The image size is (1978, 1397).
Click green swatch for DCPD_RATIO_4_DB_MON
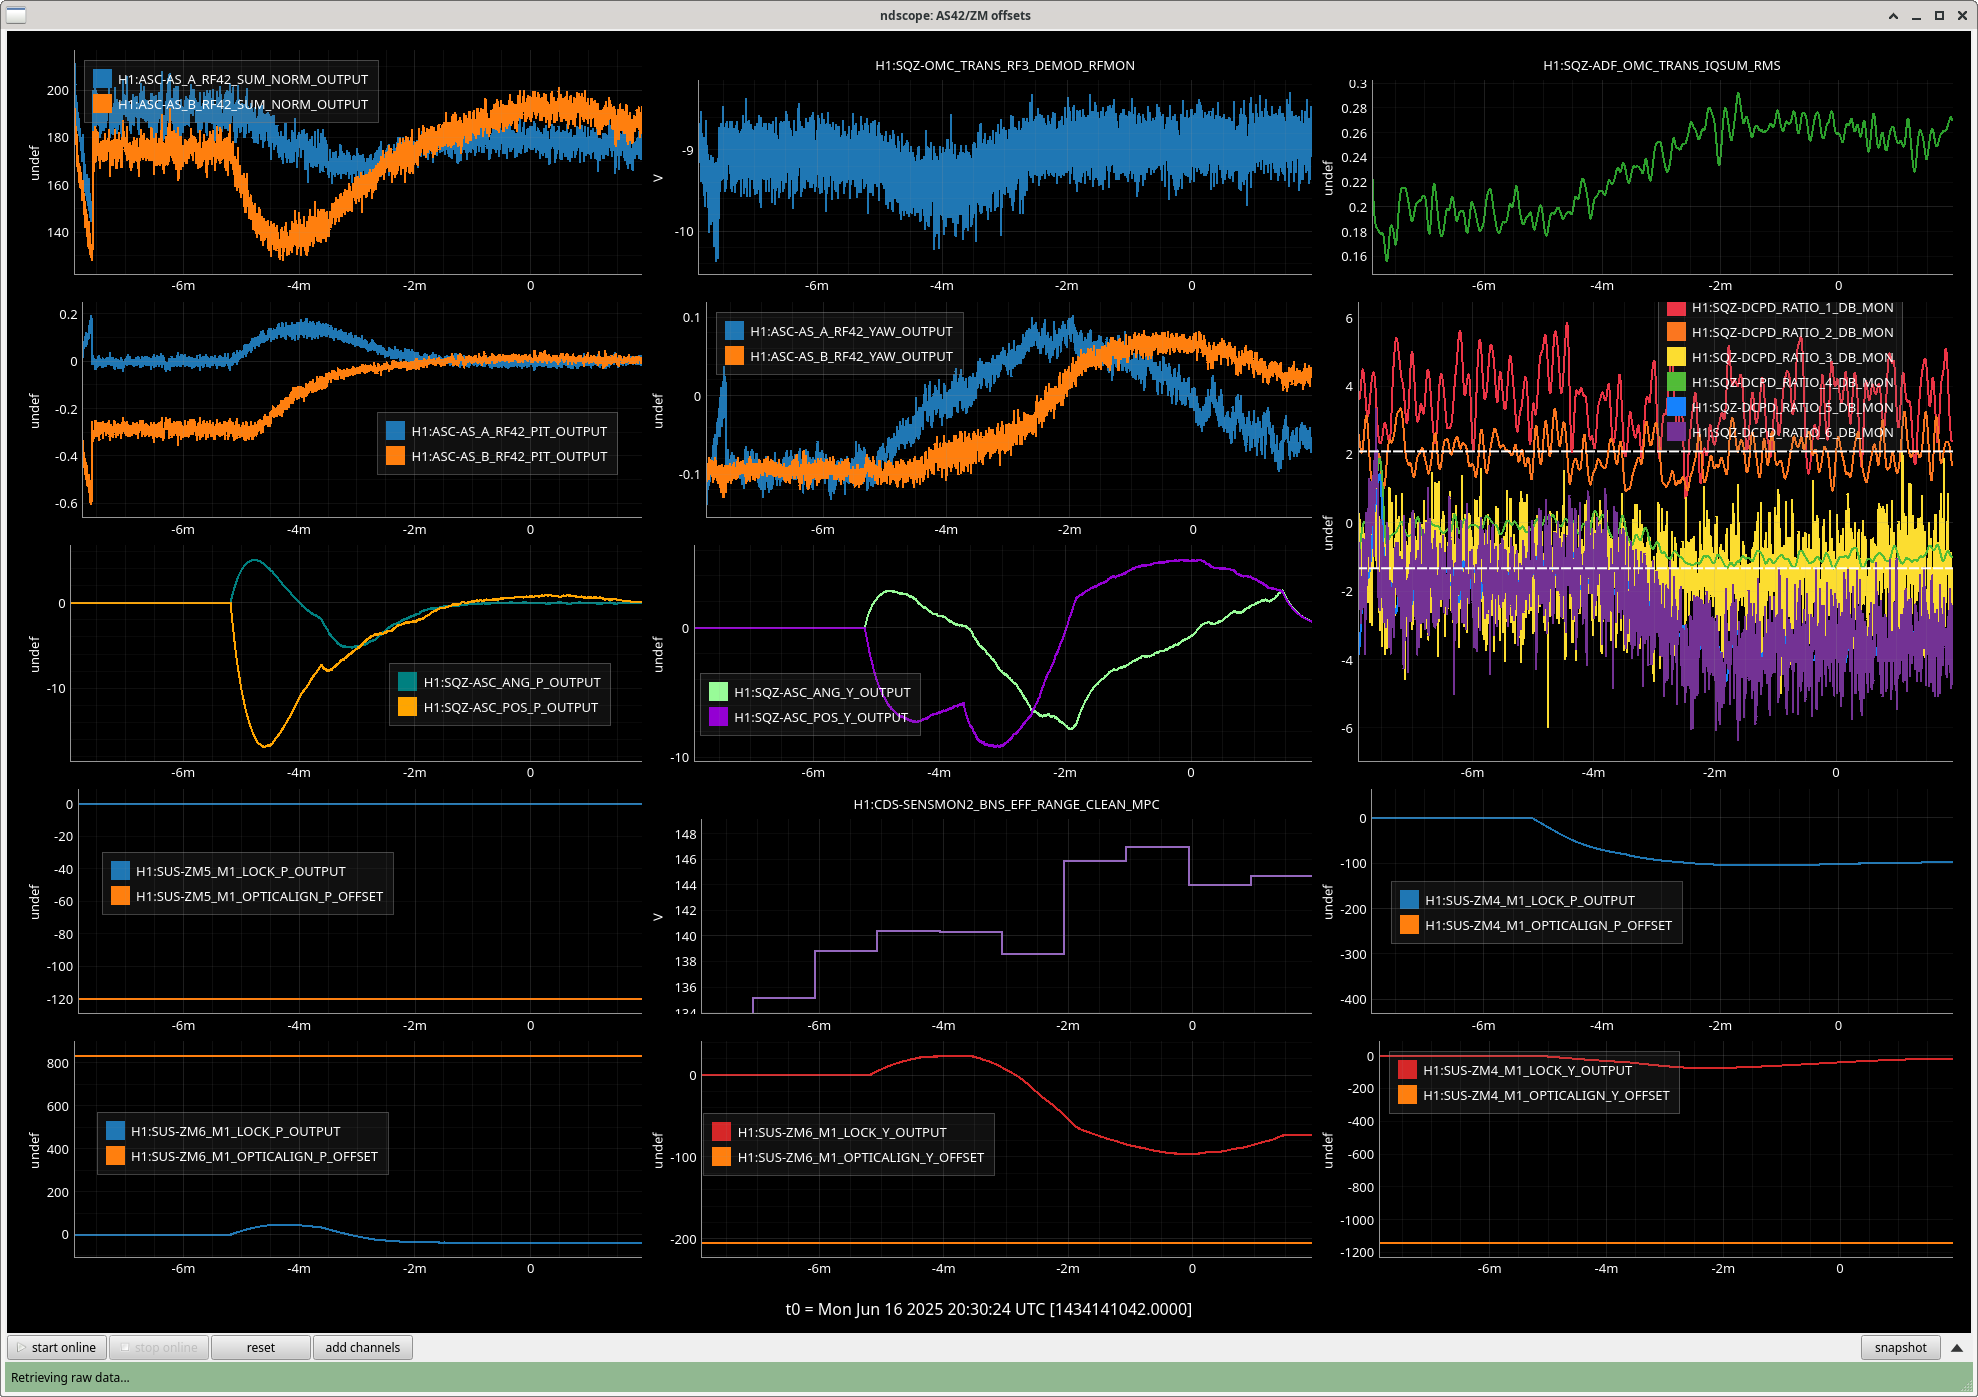[1677, 382]
